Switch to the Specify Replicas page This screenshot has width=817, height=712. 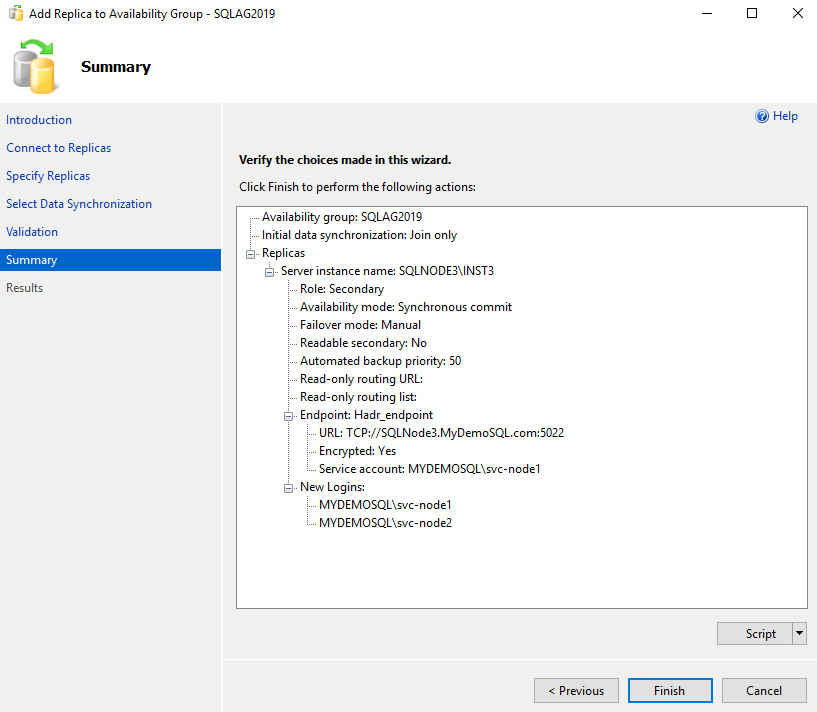click(x=48, y=176)
